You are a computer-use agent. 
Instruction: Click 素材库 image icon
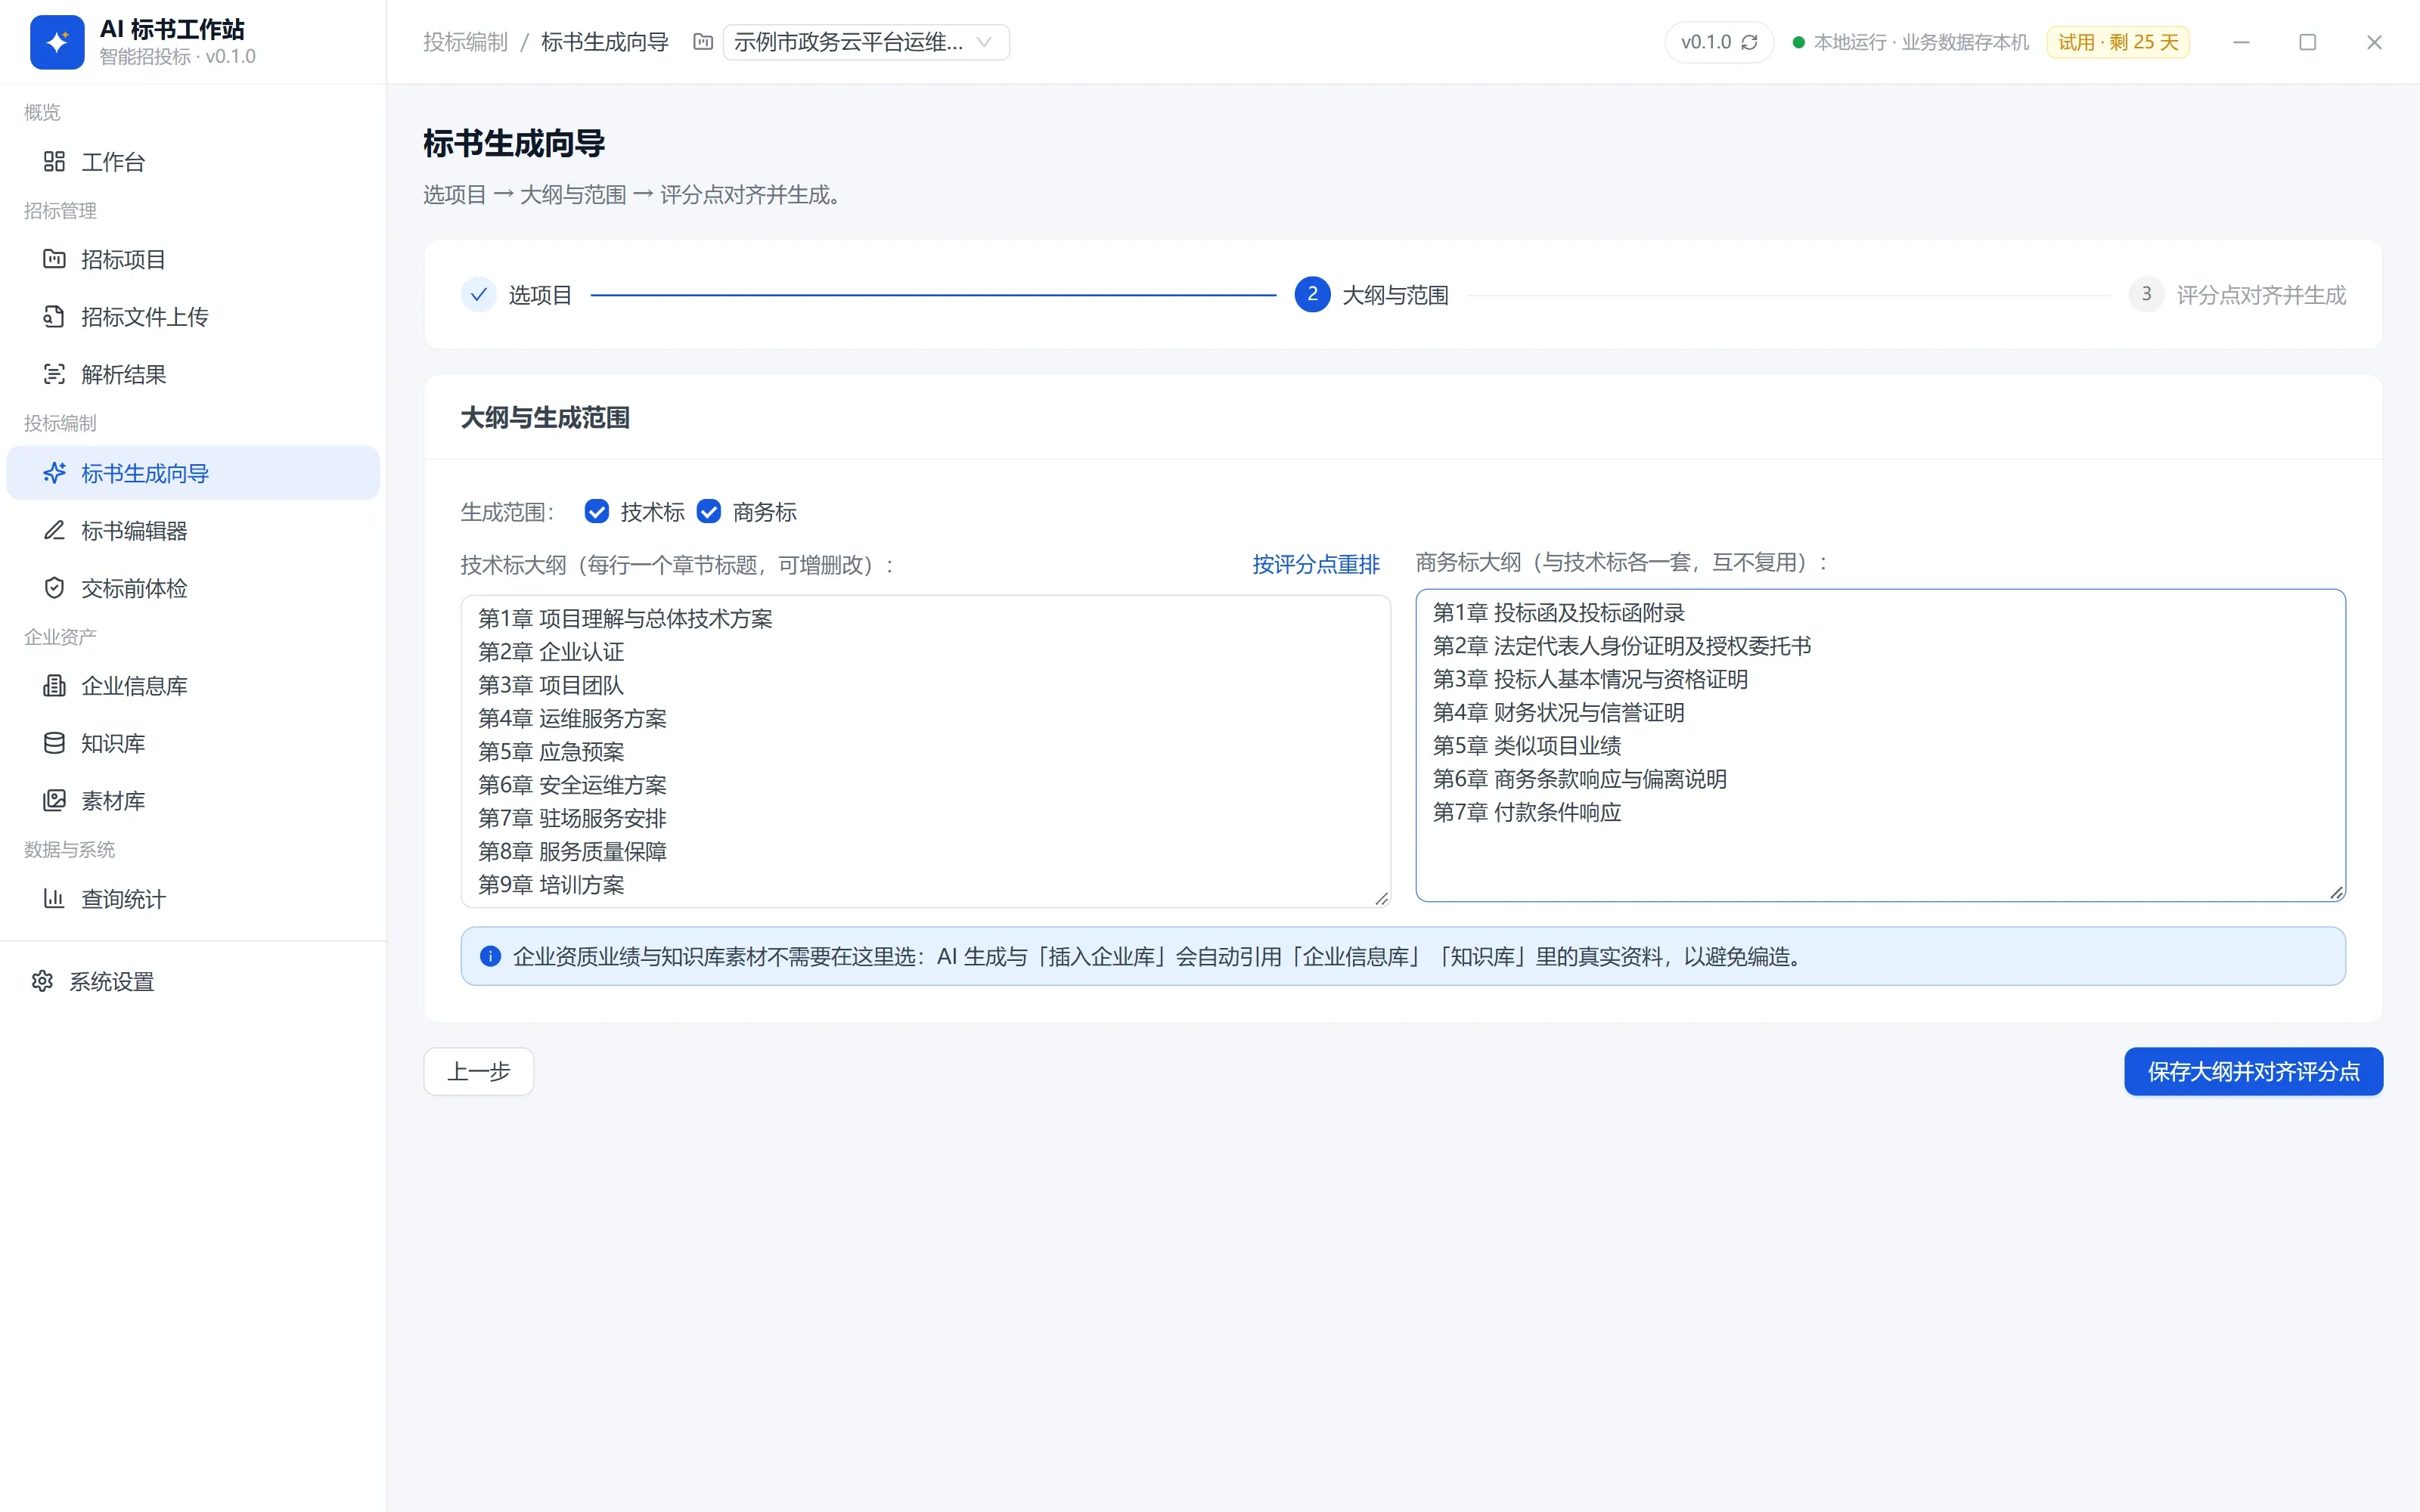54,800
